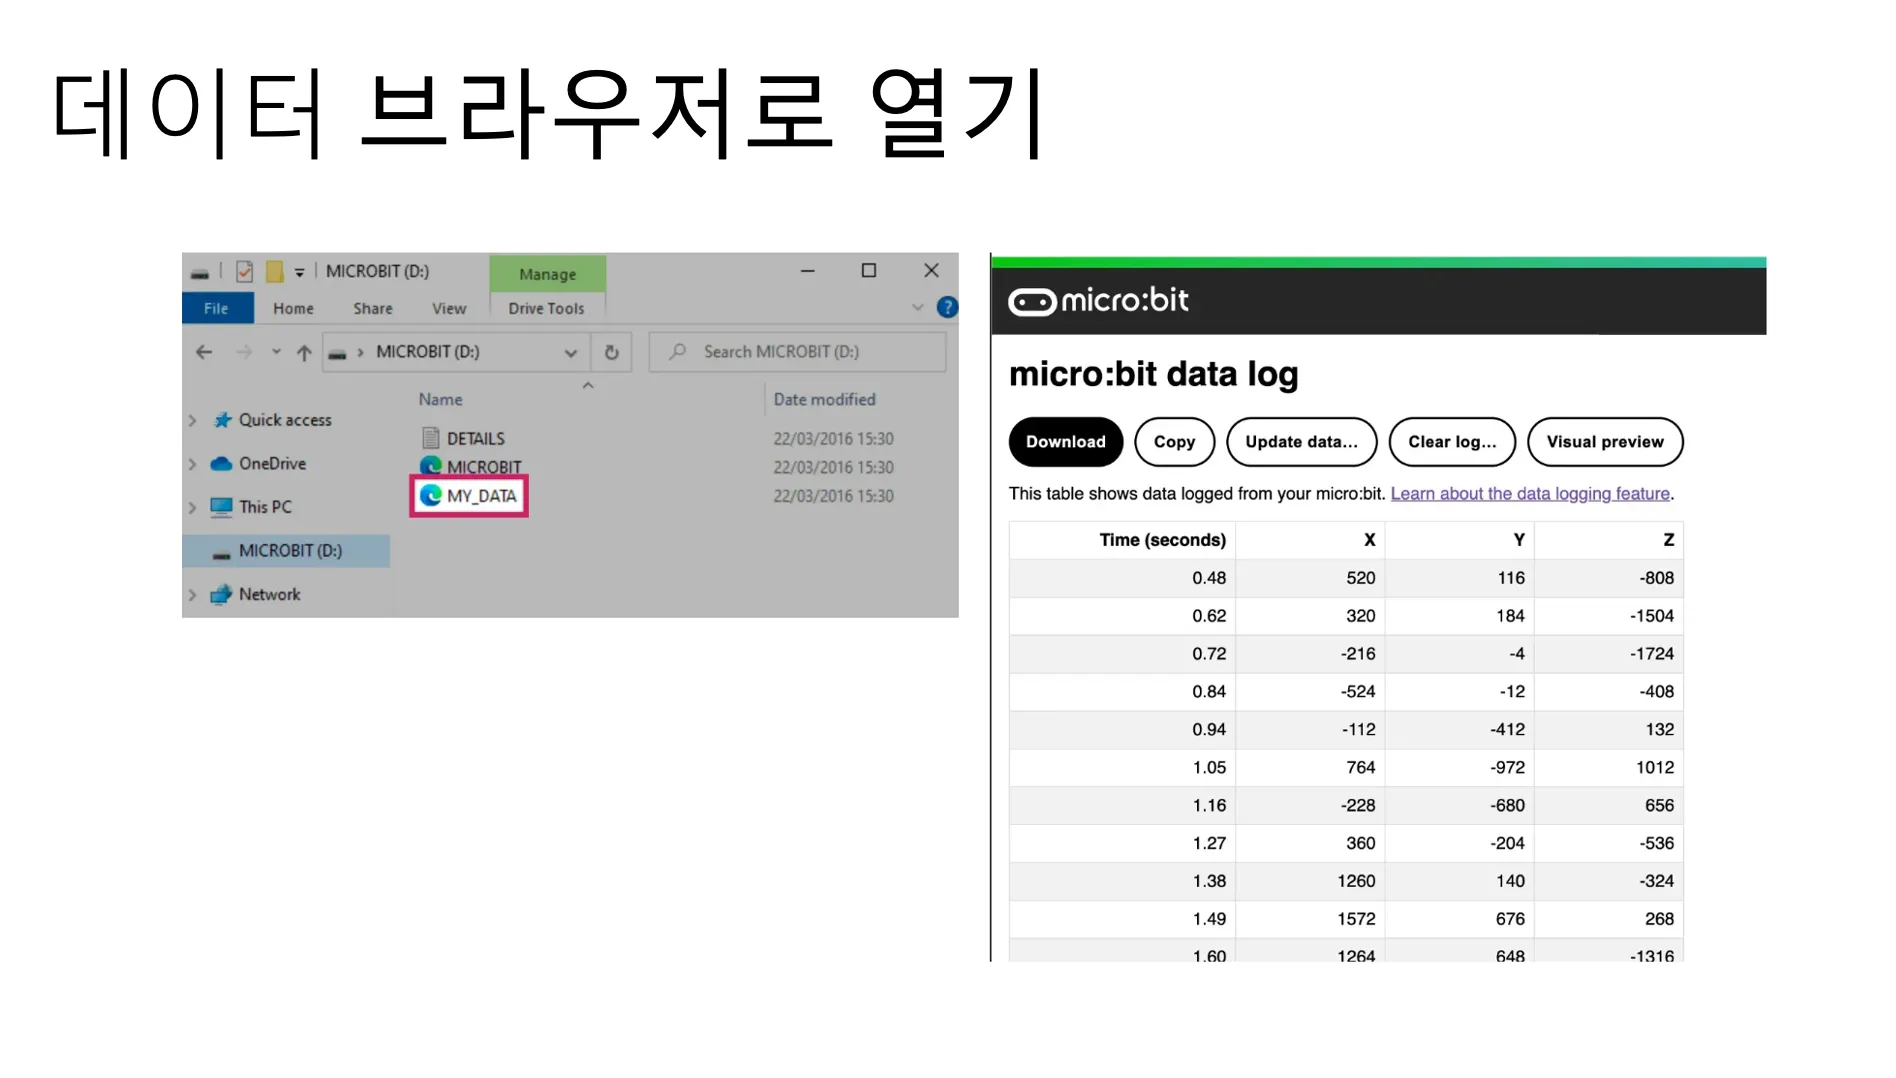Click the Update data... button
The image size is (1896, 1078).
[1302, 442]
